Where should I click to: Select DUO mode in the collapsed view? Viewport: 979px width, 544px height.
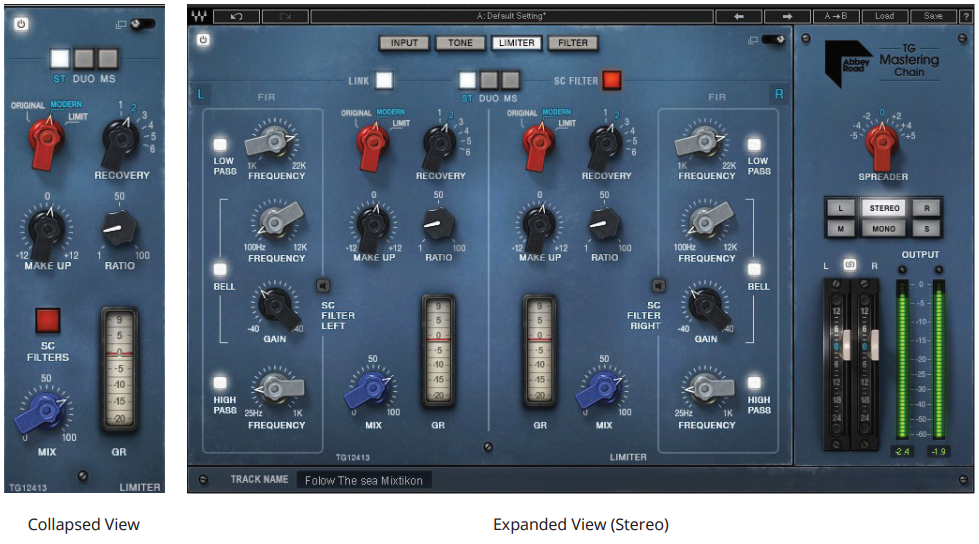[x=84, y=59]
